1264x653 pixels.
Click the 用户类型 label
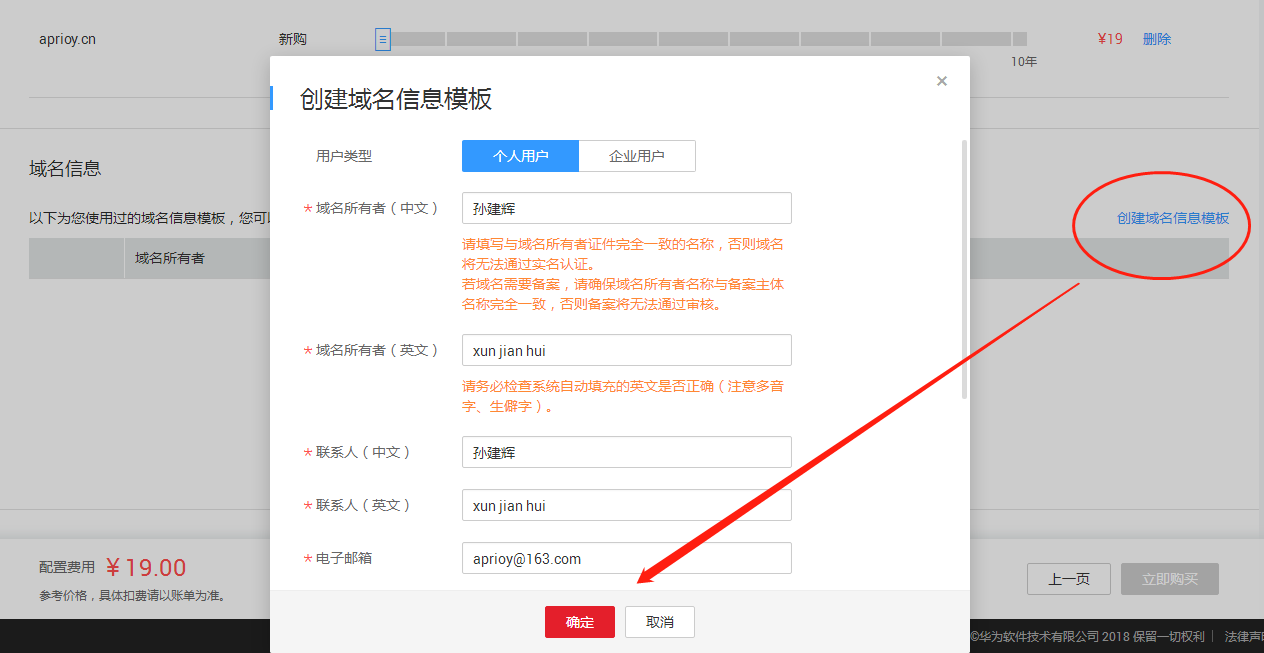[344, 156]
